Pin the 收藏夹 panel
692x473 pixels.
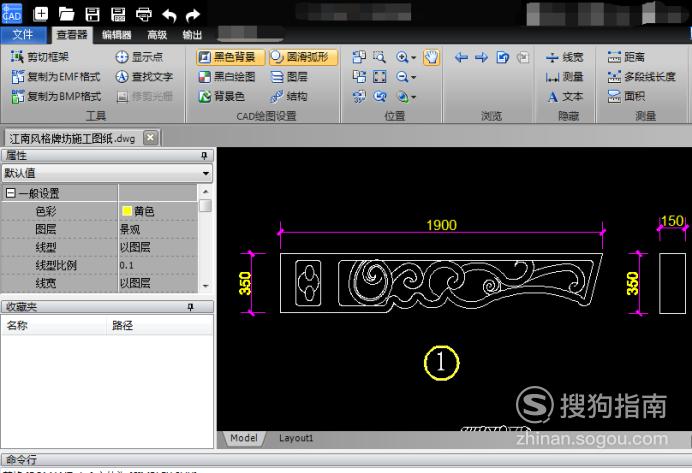pyautogui.click(x=191, y=307)
